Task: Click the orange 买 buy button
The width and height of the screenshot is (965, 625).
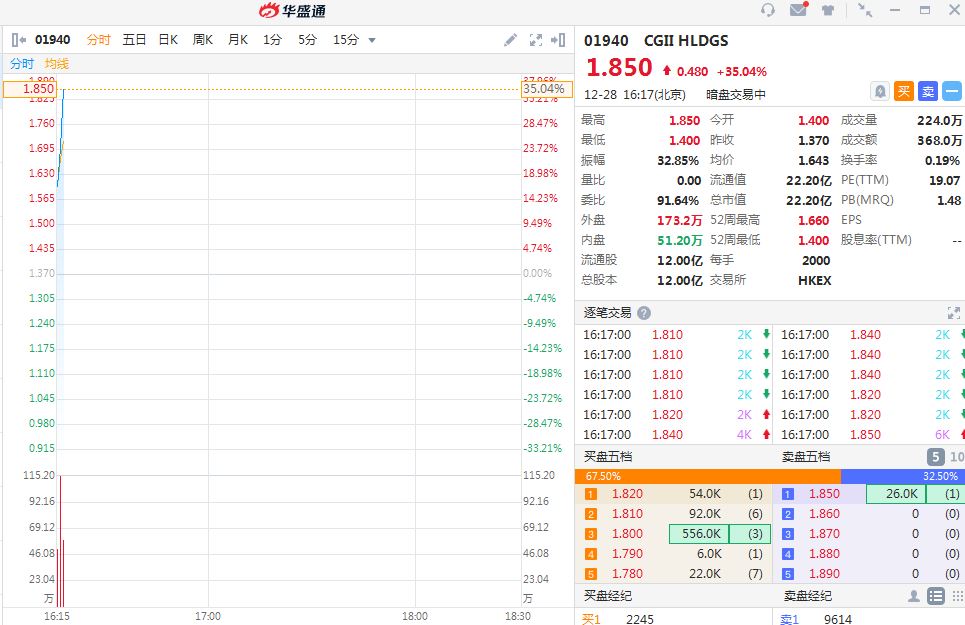Action: click(904, 91)
